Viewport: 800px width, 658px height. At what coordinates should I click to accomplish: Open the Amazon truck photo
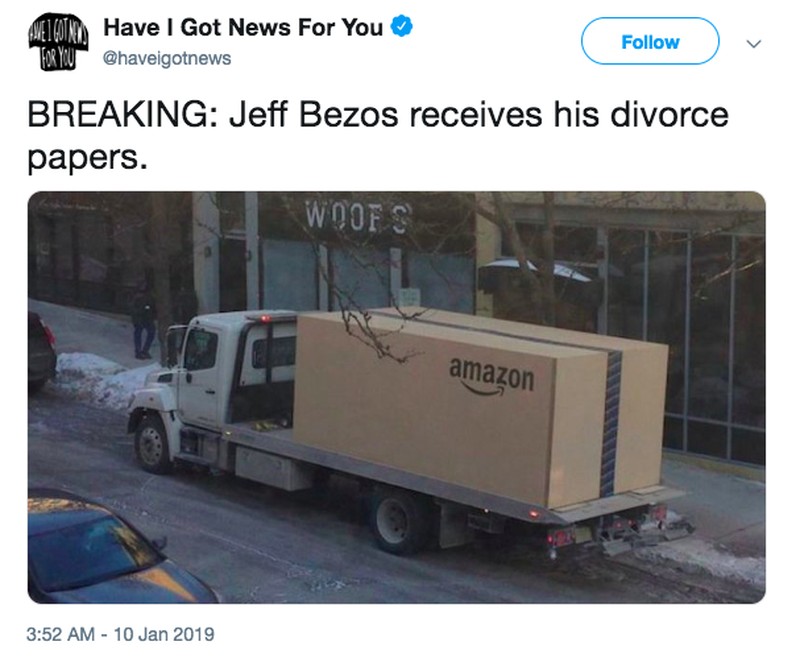point(396,397)
